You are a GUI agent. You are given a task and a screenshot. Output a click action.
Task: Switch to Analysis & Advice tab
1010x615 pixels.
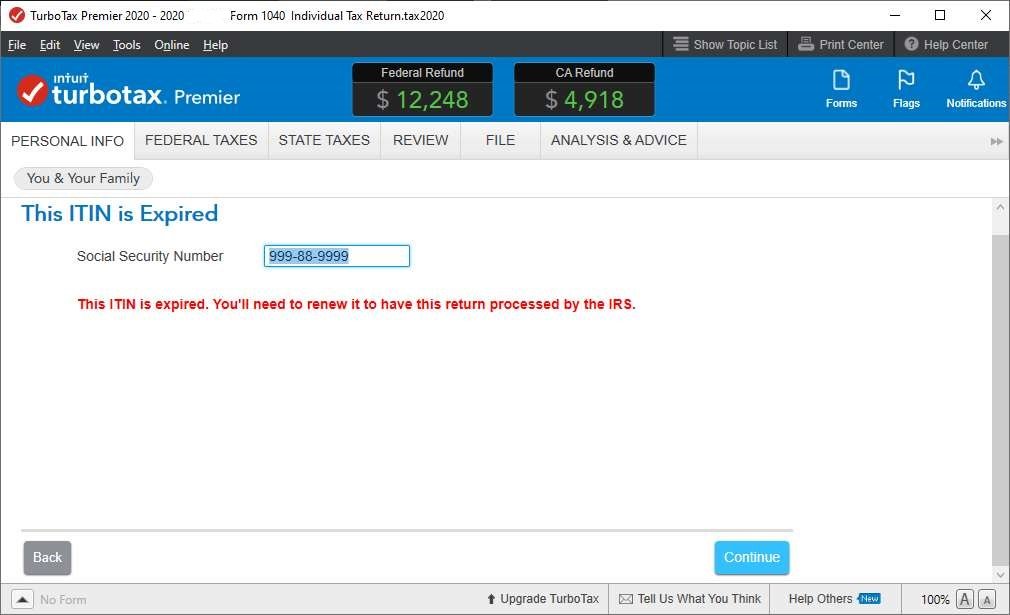tap(618, 140)
